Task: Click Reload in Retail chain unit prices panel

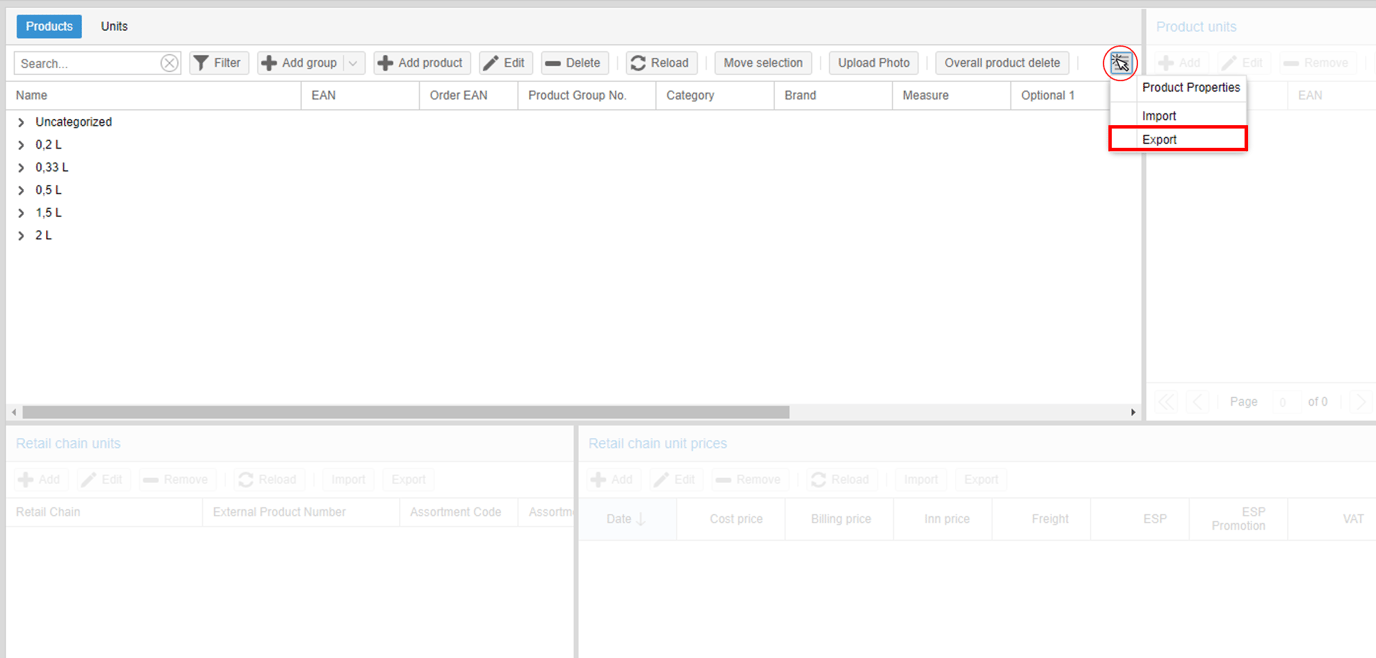Action: [x=841, y=480]
